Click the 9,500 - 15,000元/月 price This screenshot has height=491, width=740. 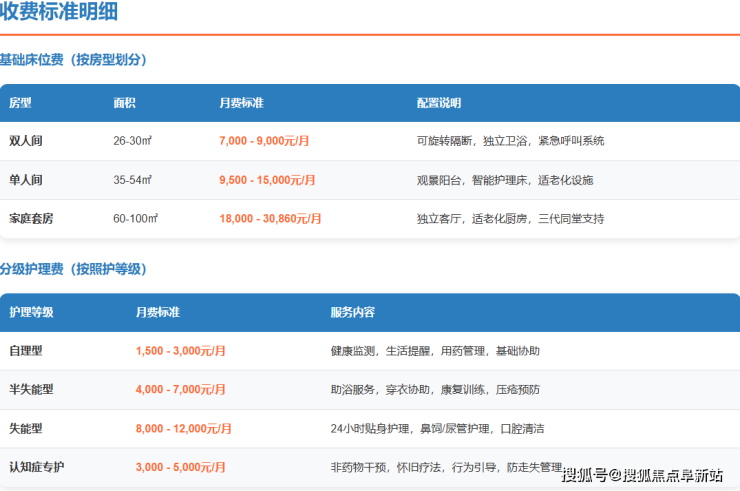(x=267, y=180)
